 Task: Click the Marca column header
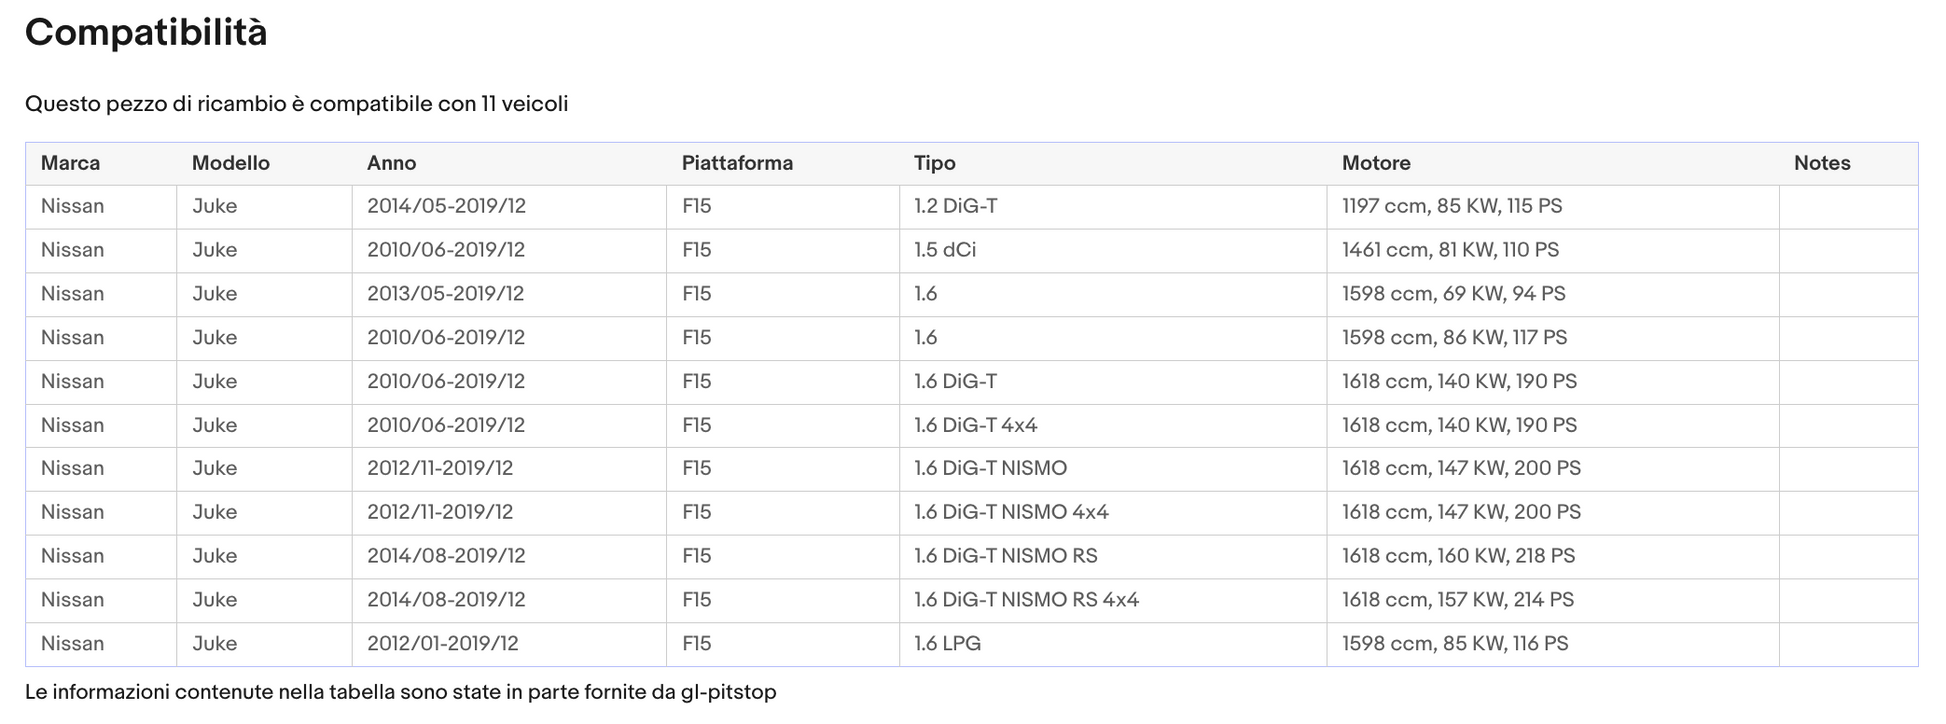(x=70, y=163)
